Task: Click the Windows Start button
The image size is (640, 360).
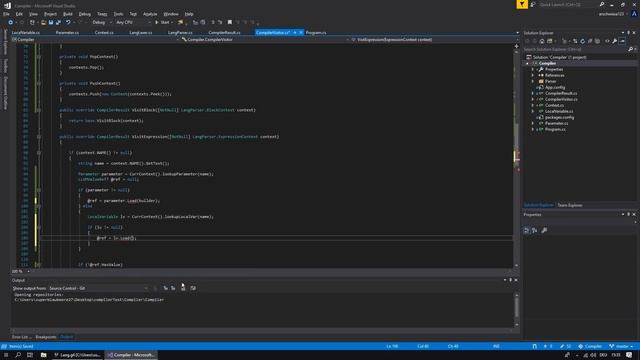Action: pyautogui.click(x=6, y=355)
